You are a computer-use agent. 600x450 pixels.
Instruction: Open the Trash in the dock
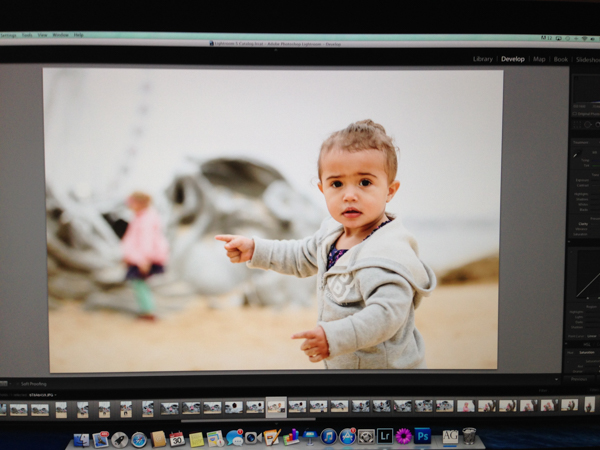click(x=469, y=436)
